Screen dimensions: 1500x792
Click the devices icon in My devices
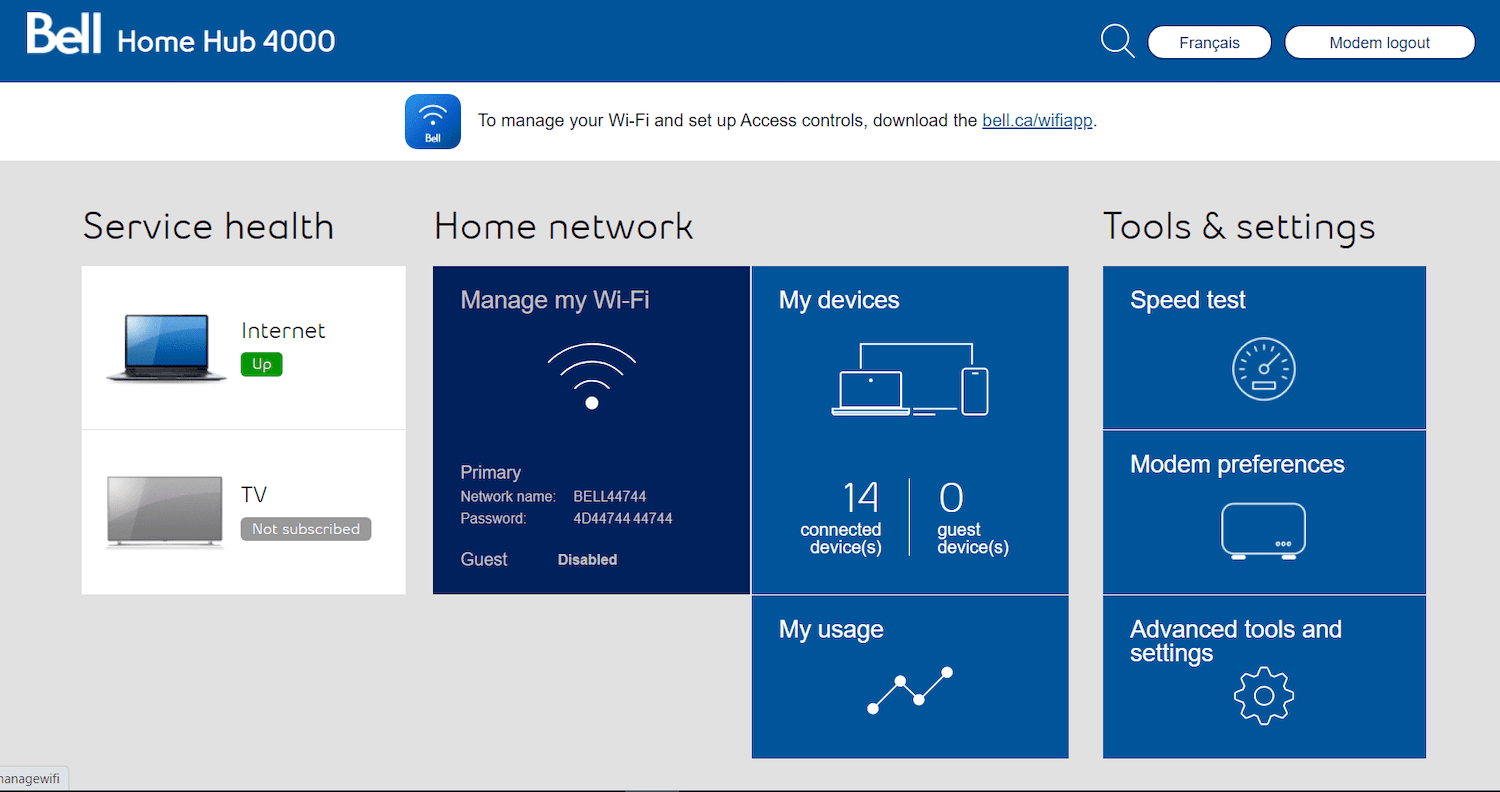910,380
